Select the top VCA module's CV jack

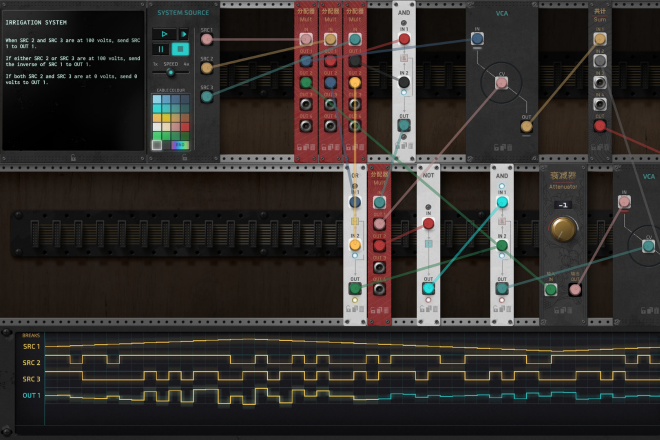tap(502, 84)
